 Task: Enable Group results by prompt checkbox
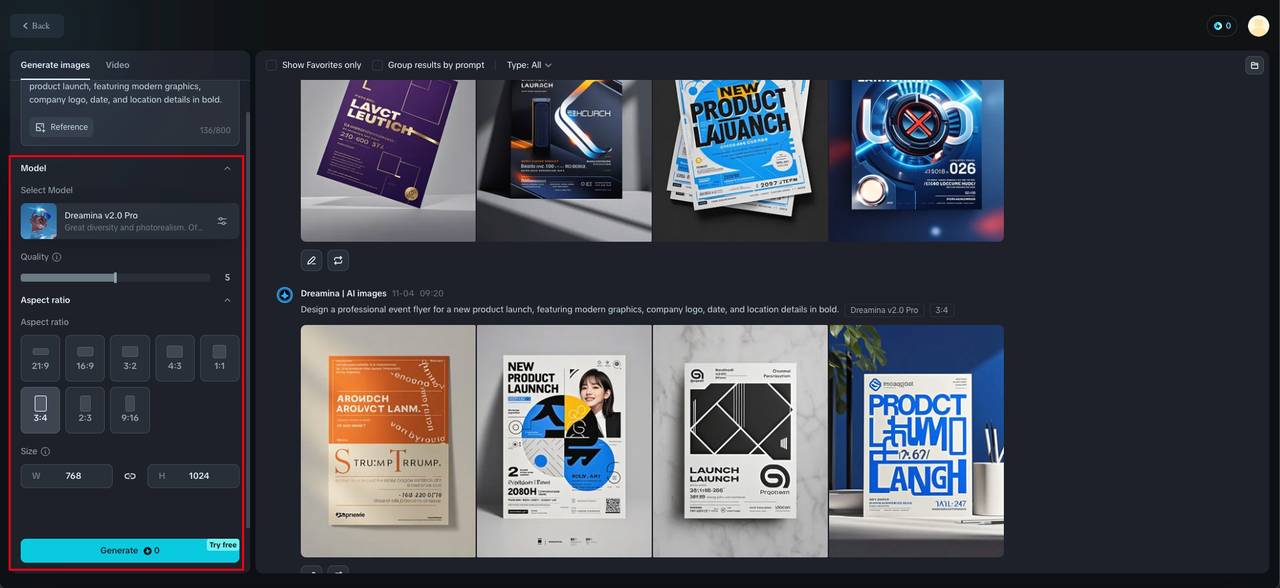coord(377,65)
